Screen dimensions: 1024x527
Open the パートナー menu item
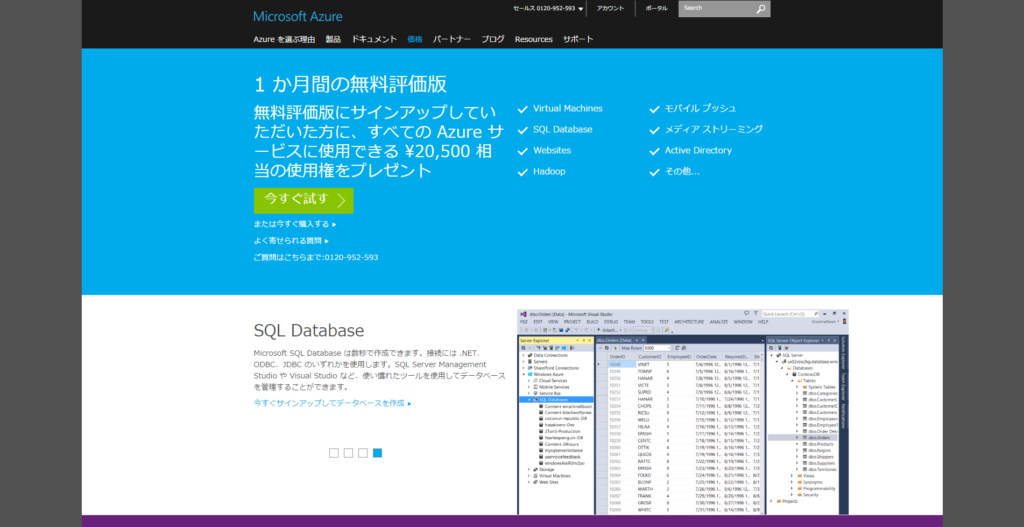tap(452, 39)
